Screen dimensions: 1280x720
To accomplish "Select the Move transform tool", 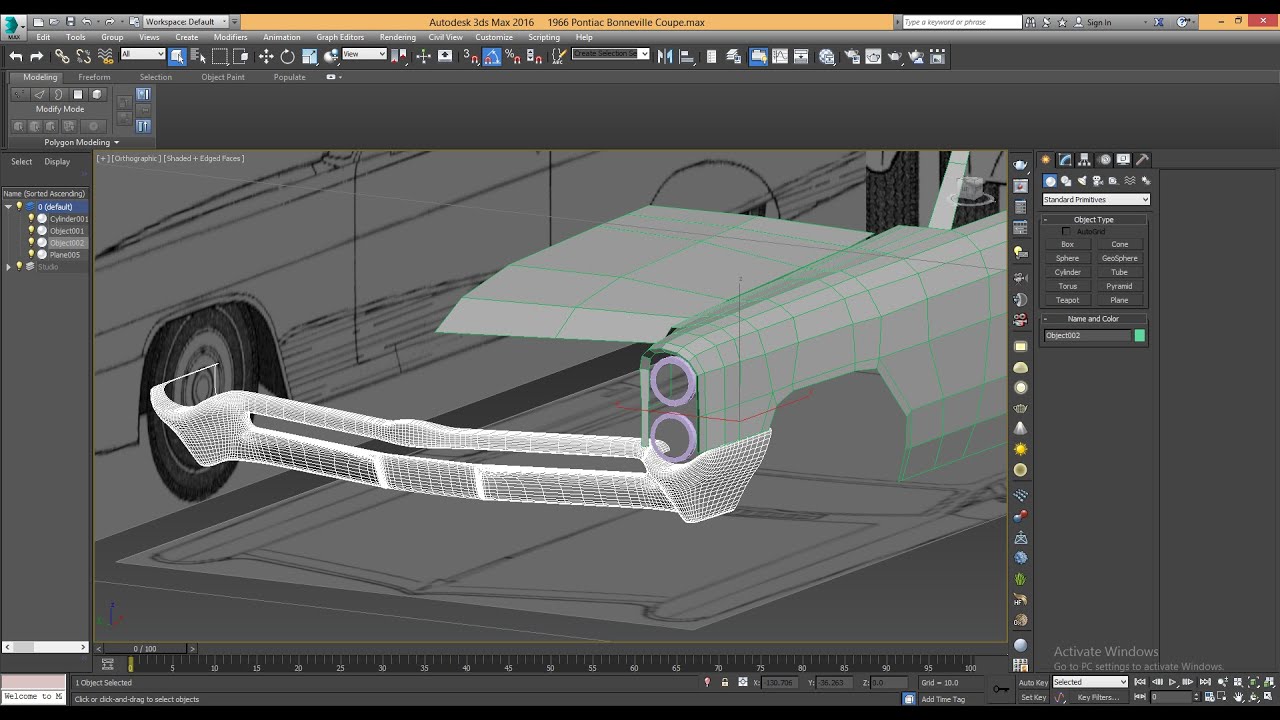I will pos(266,57).
